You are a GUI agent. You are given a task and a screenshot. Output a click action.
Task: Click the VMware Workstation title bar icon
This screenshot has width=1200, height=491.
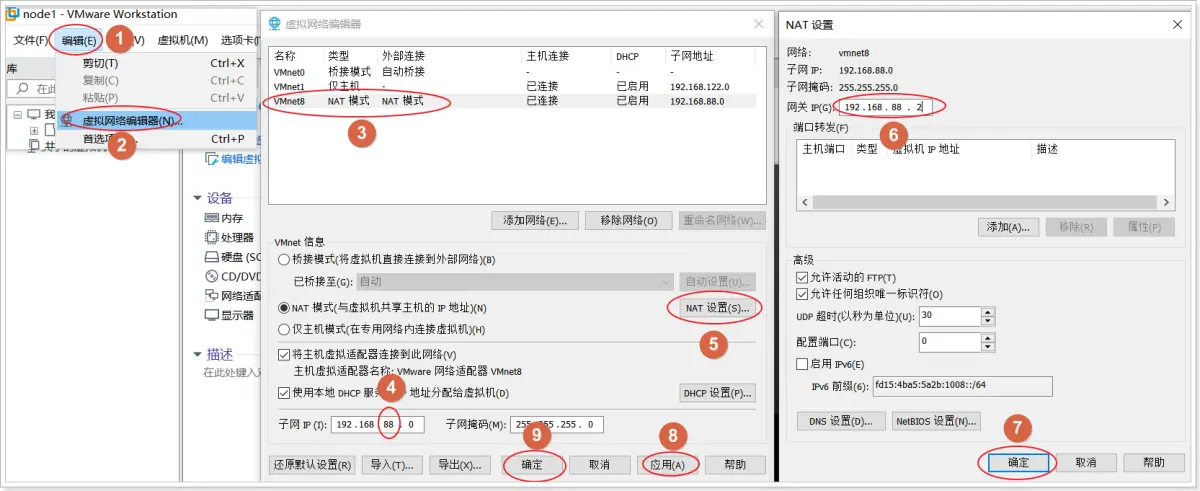coord(12,14)
